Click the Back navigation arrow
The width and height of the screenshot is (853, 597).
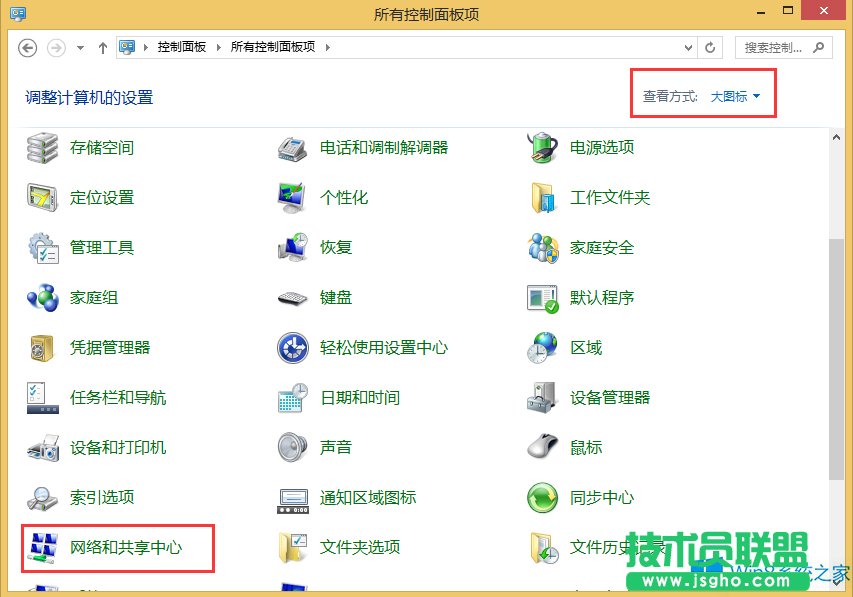click(x=27, y=47)
